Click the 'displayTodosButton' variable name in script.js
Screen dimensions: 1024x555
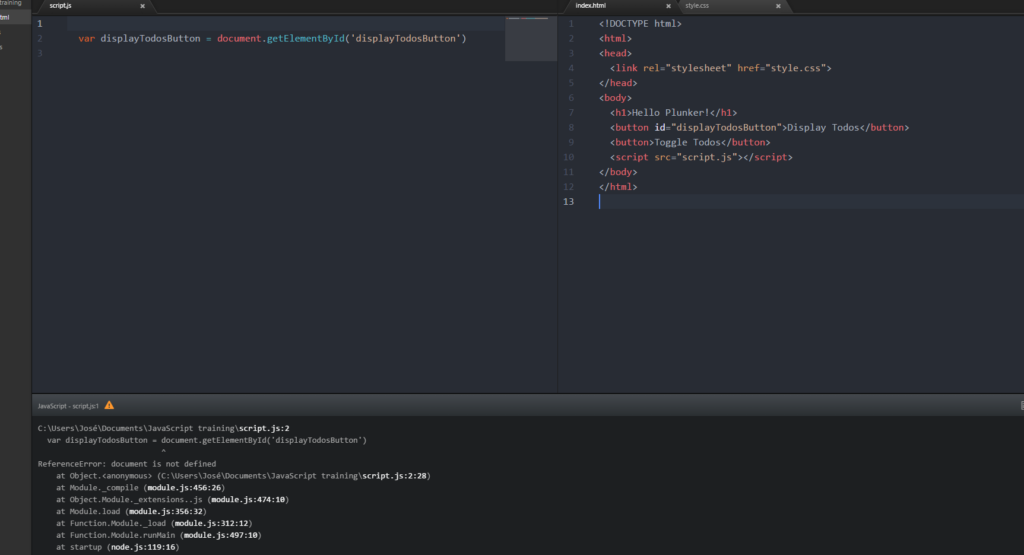[x=150, y=39]
